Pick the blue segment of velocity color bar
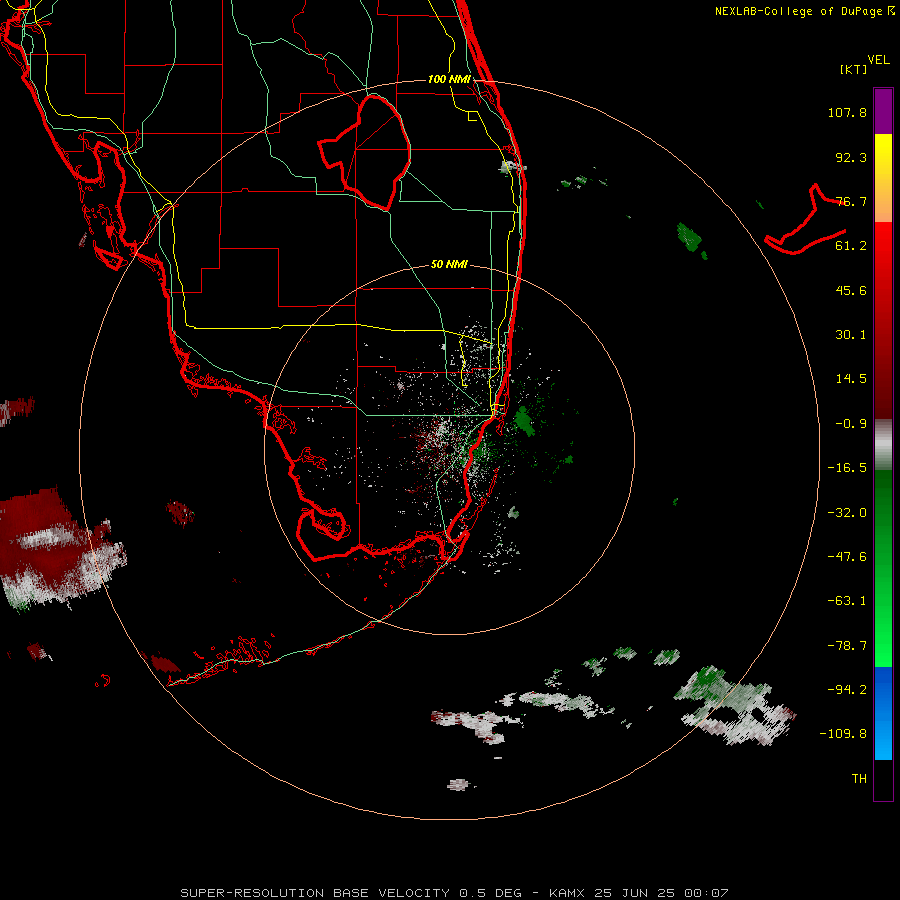 click(883, 713)
